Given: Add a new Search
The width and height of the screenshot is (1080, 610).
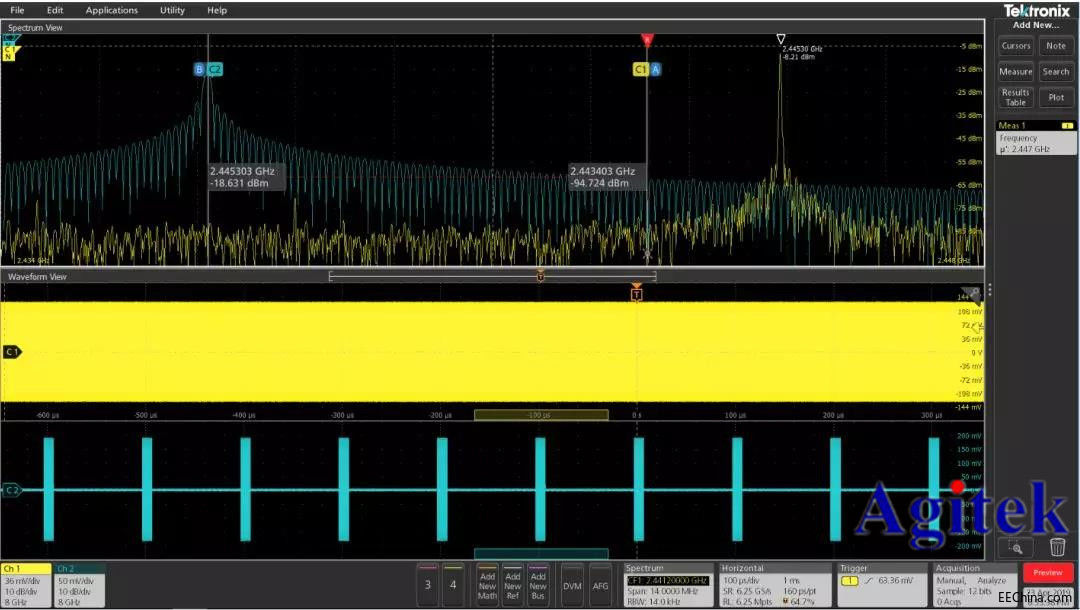Looking at the screenshot, I should point(1056,72).
